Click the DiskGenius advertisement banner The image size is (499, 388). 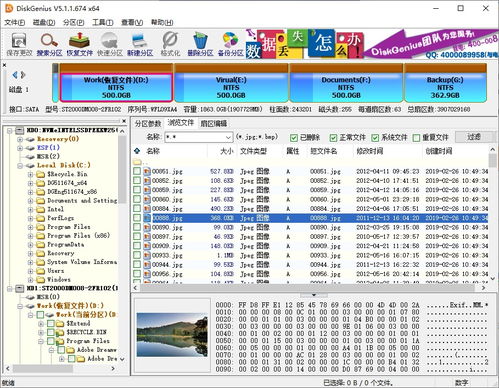[372, 44]
